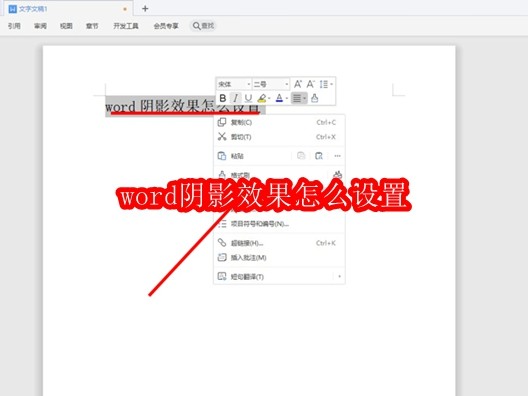Open 项目符号和编号(N) menu entry
The image size is (528, 396).
279,224
